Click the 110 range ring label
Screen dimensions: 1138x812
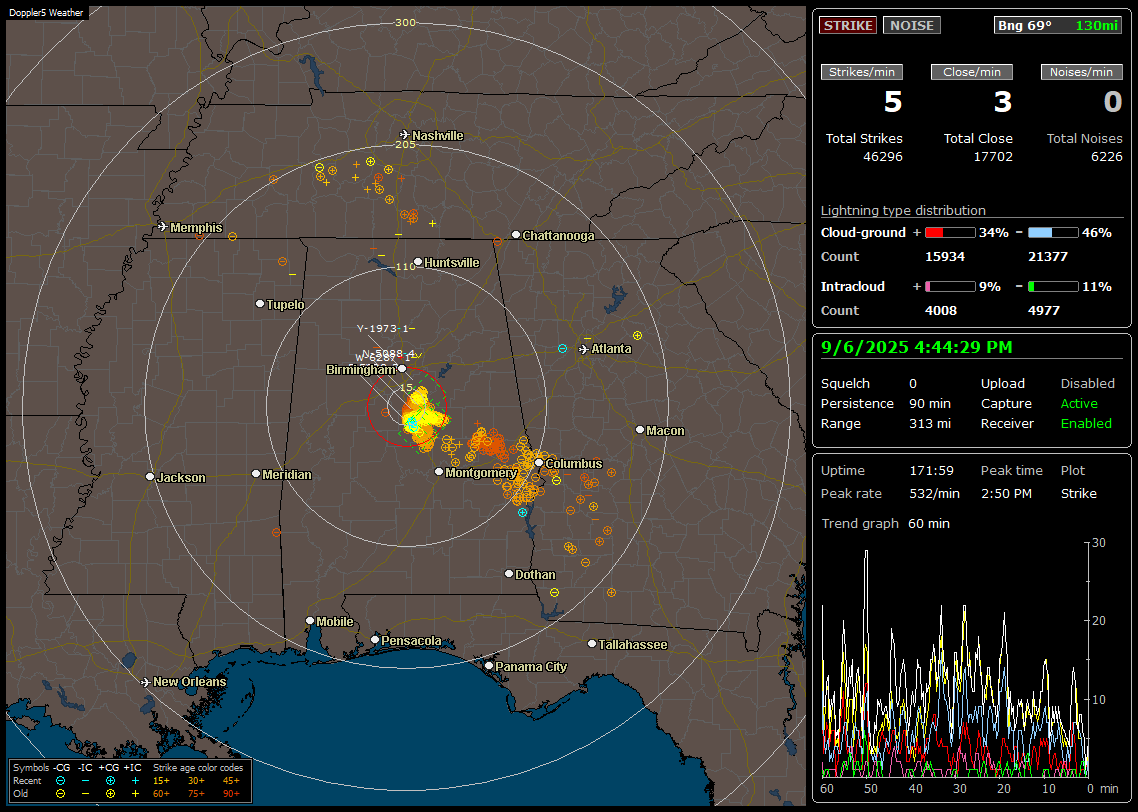[405, 266]
